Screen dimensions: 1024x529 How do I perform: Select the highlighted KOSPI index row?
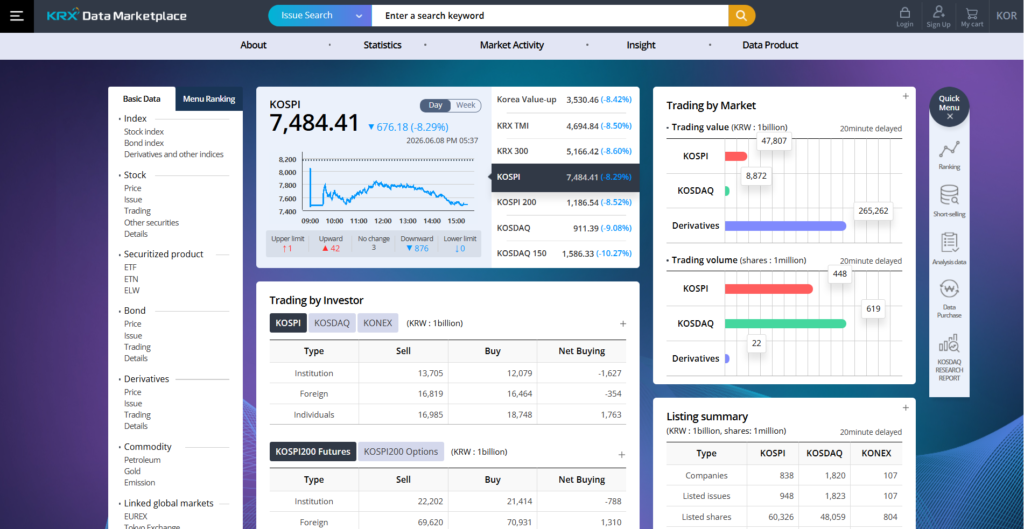coord(565,177)
